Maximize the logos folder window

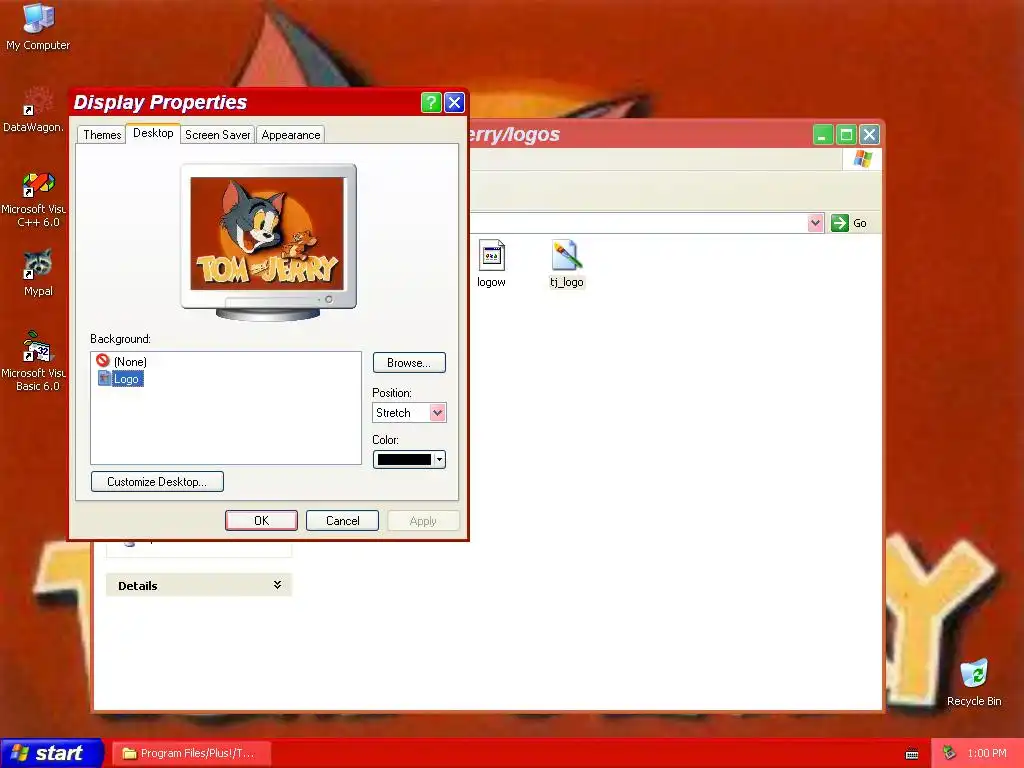(x=846, y=135)
